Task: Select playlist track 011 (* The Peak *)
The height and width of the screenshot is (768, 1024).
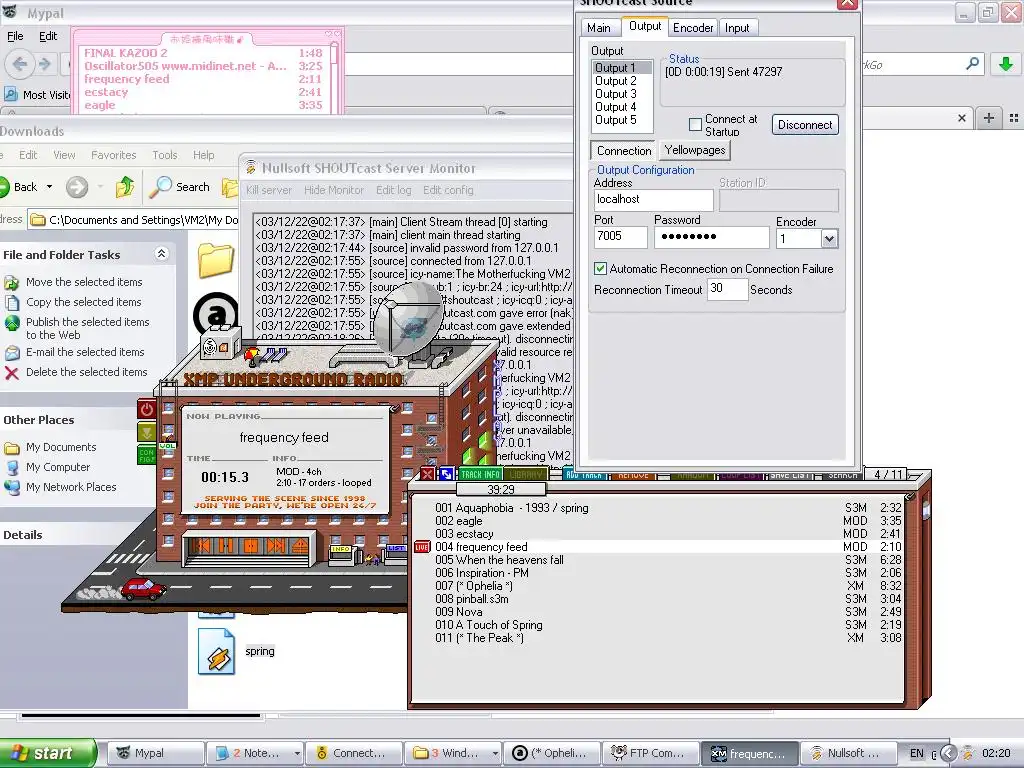Action: click(667, 638)
